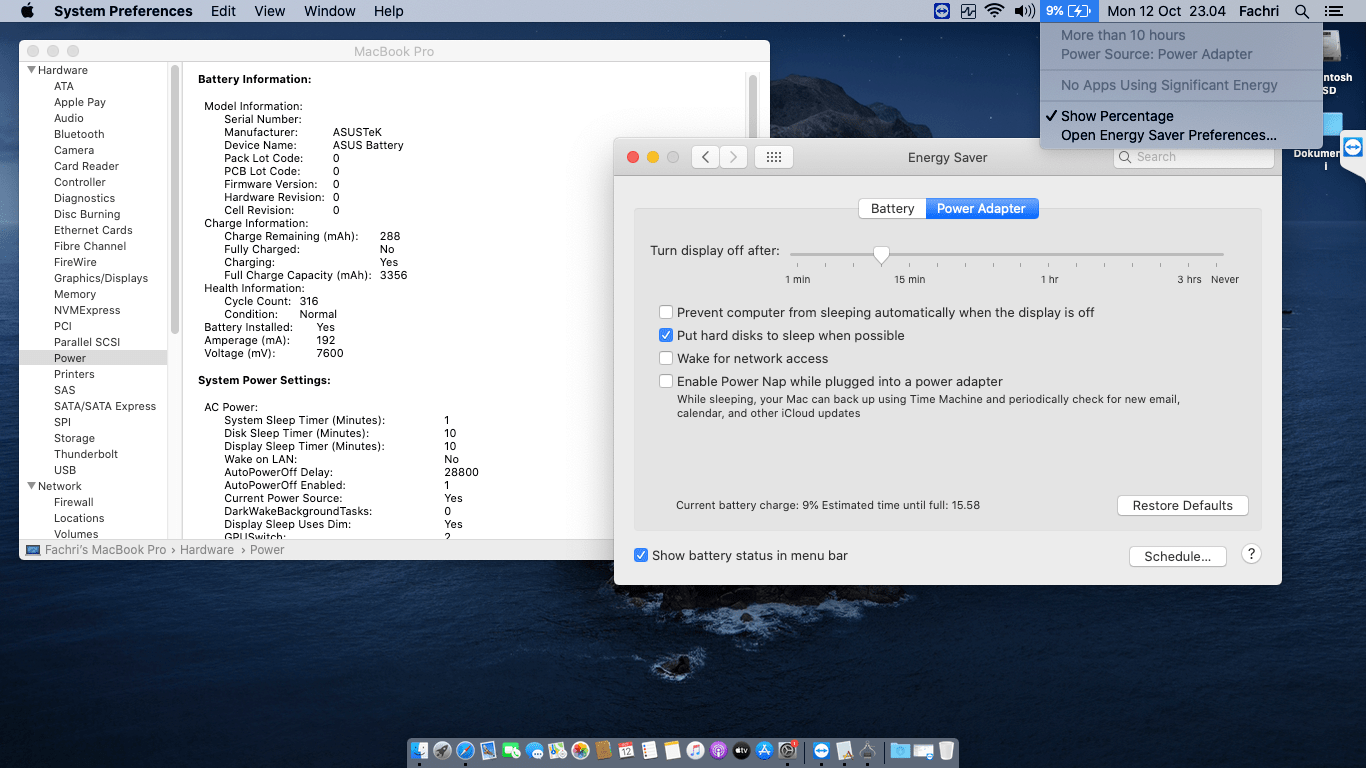Launch Safari from the Dock
The image size is (1366, 768).
coord(466,749)
